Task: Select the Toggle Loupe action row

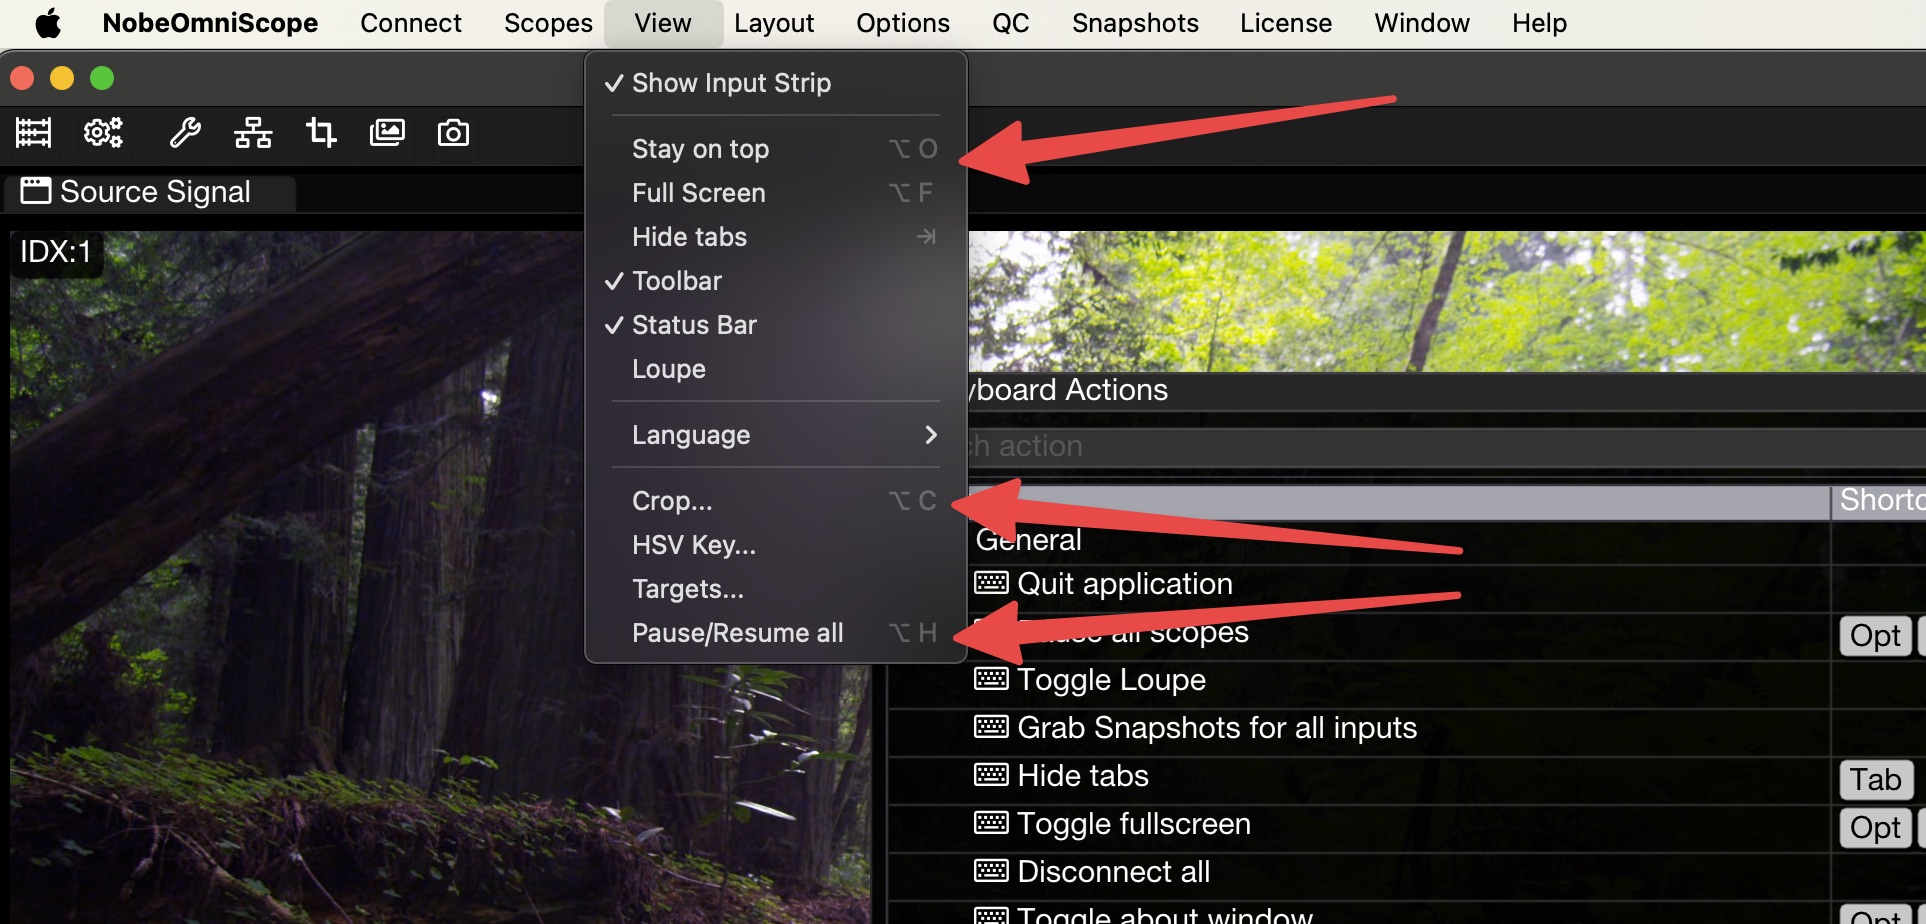Action: 1110,680
